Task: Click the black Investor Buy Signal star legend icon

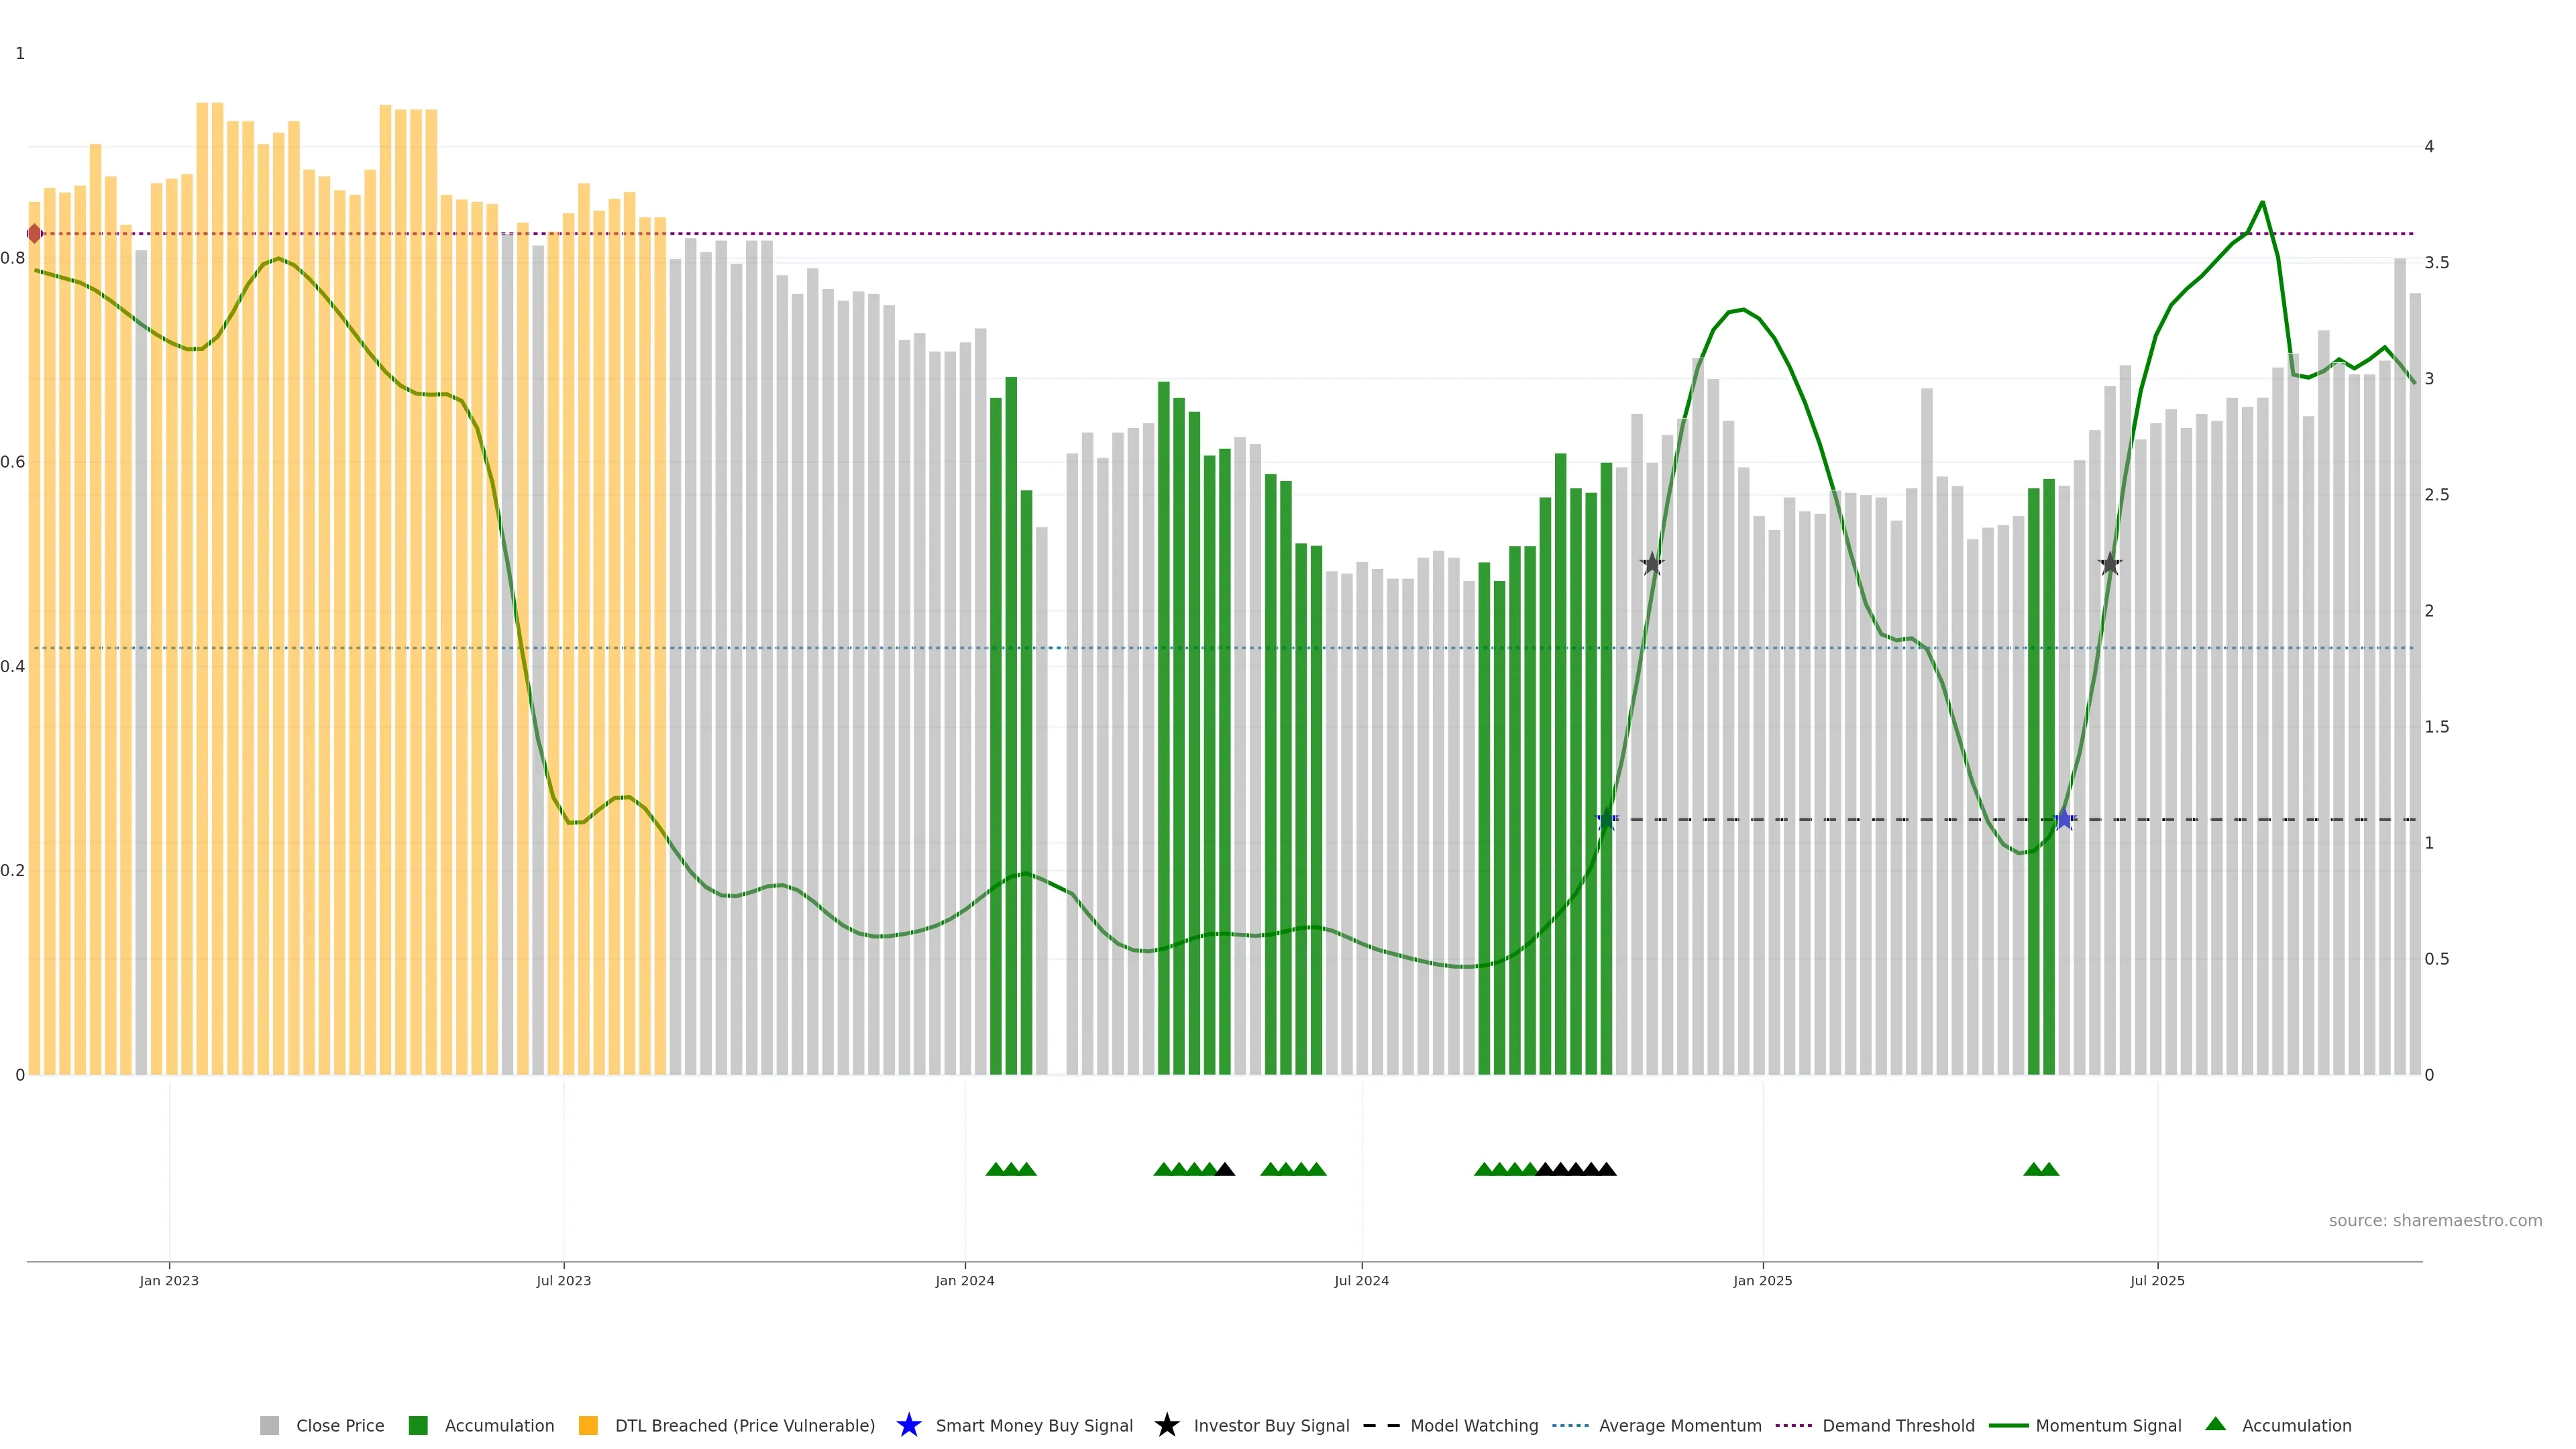Action: (1166, 1425)
